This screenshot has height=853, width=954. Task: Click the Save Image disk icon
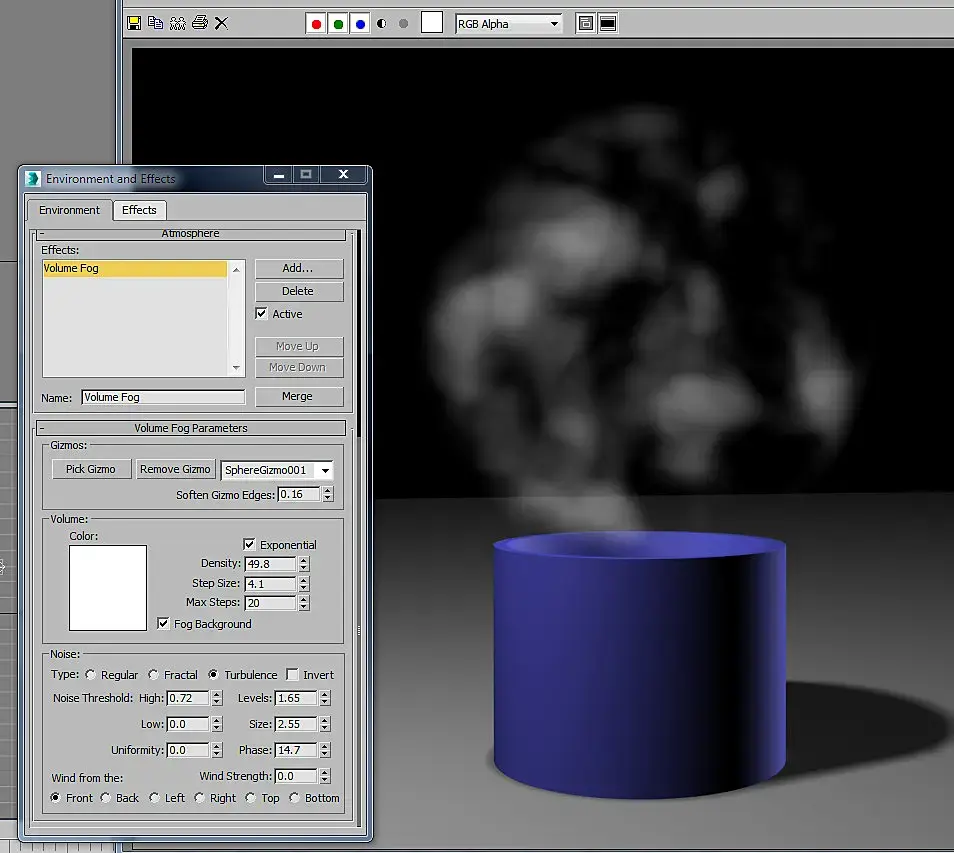[135, 23]
